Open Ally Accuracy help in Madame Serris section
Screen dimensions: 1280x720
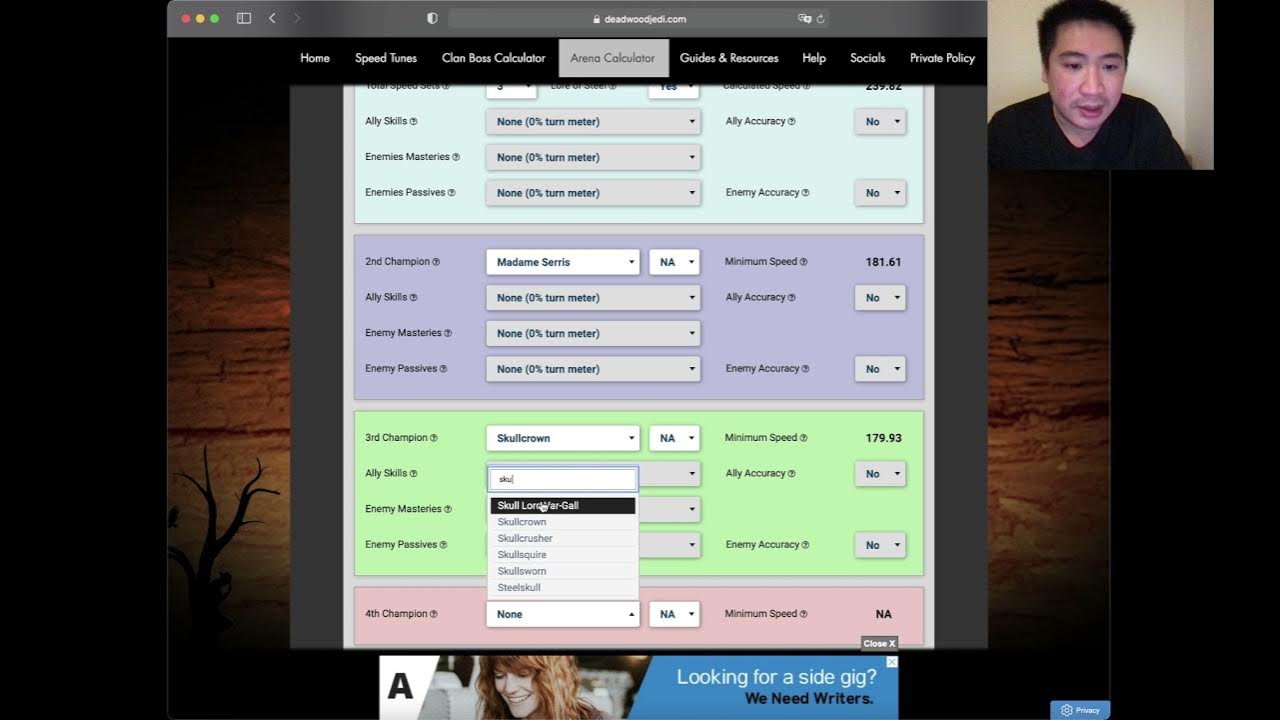point(791,298)
